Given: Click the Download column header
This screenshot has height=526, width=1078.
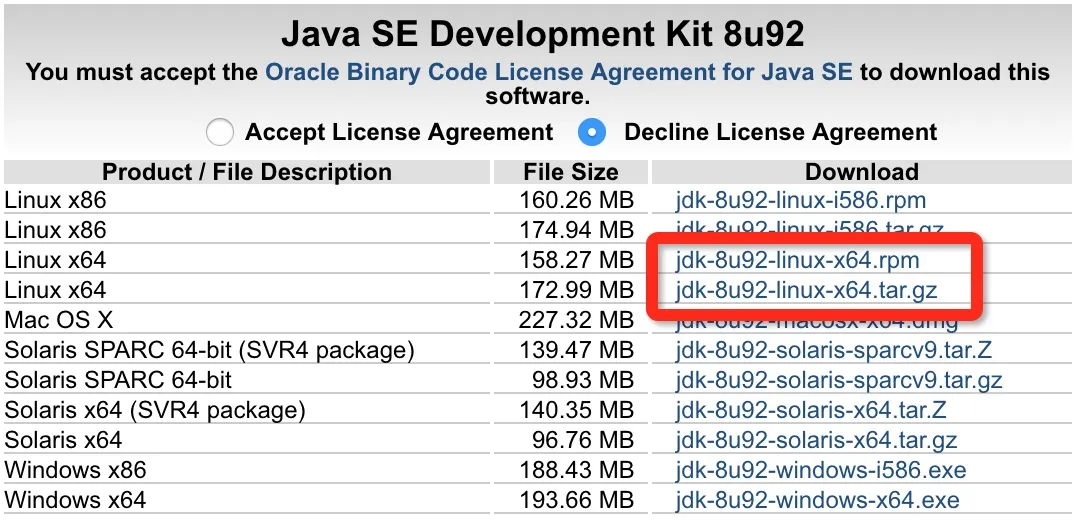Looking at the screenshot, I should click(x=861, y=172).
